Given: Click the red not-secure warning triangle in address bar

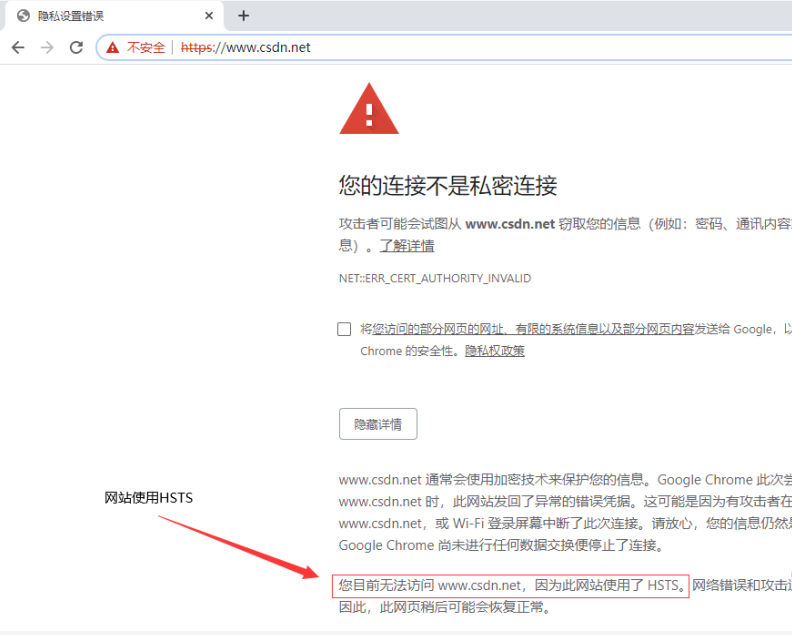Looking at the screenshot, I should pyautogui.click(x=112, y=47).
